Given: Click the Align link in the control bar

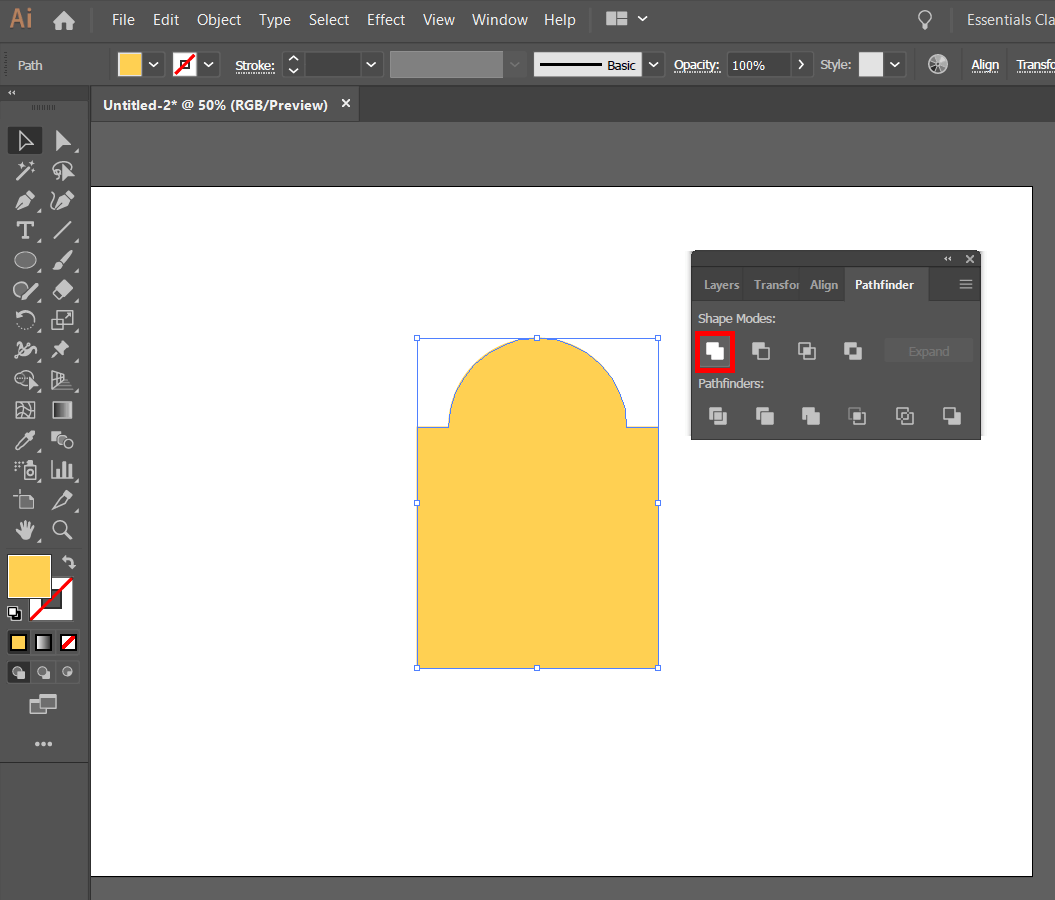Looking at the screenshot, I should [x=985, y=64].
